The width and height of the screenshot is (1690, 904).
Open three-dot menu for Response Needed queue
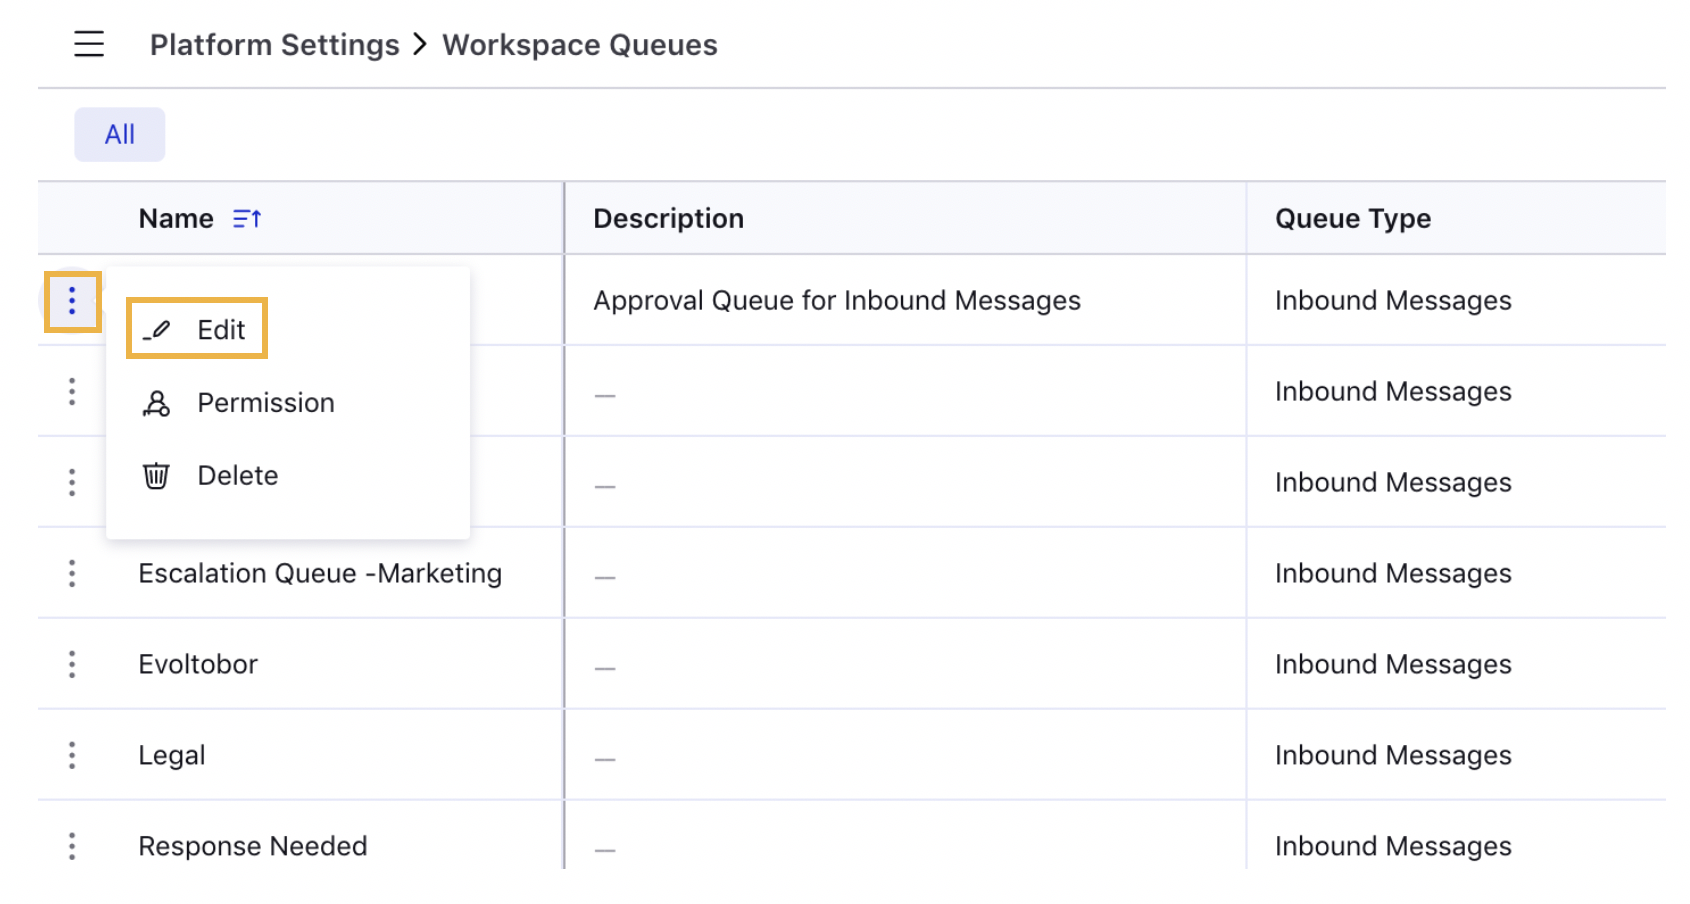(x=72, y=847)
